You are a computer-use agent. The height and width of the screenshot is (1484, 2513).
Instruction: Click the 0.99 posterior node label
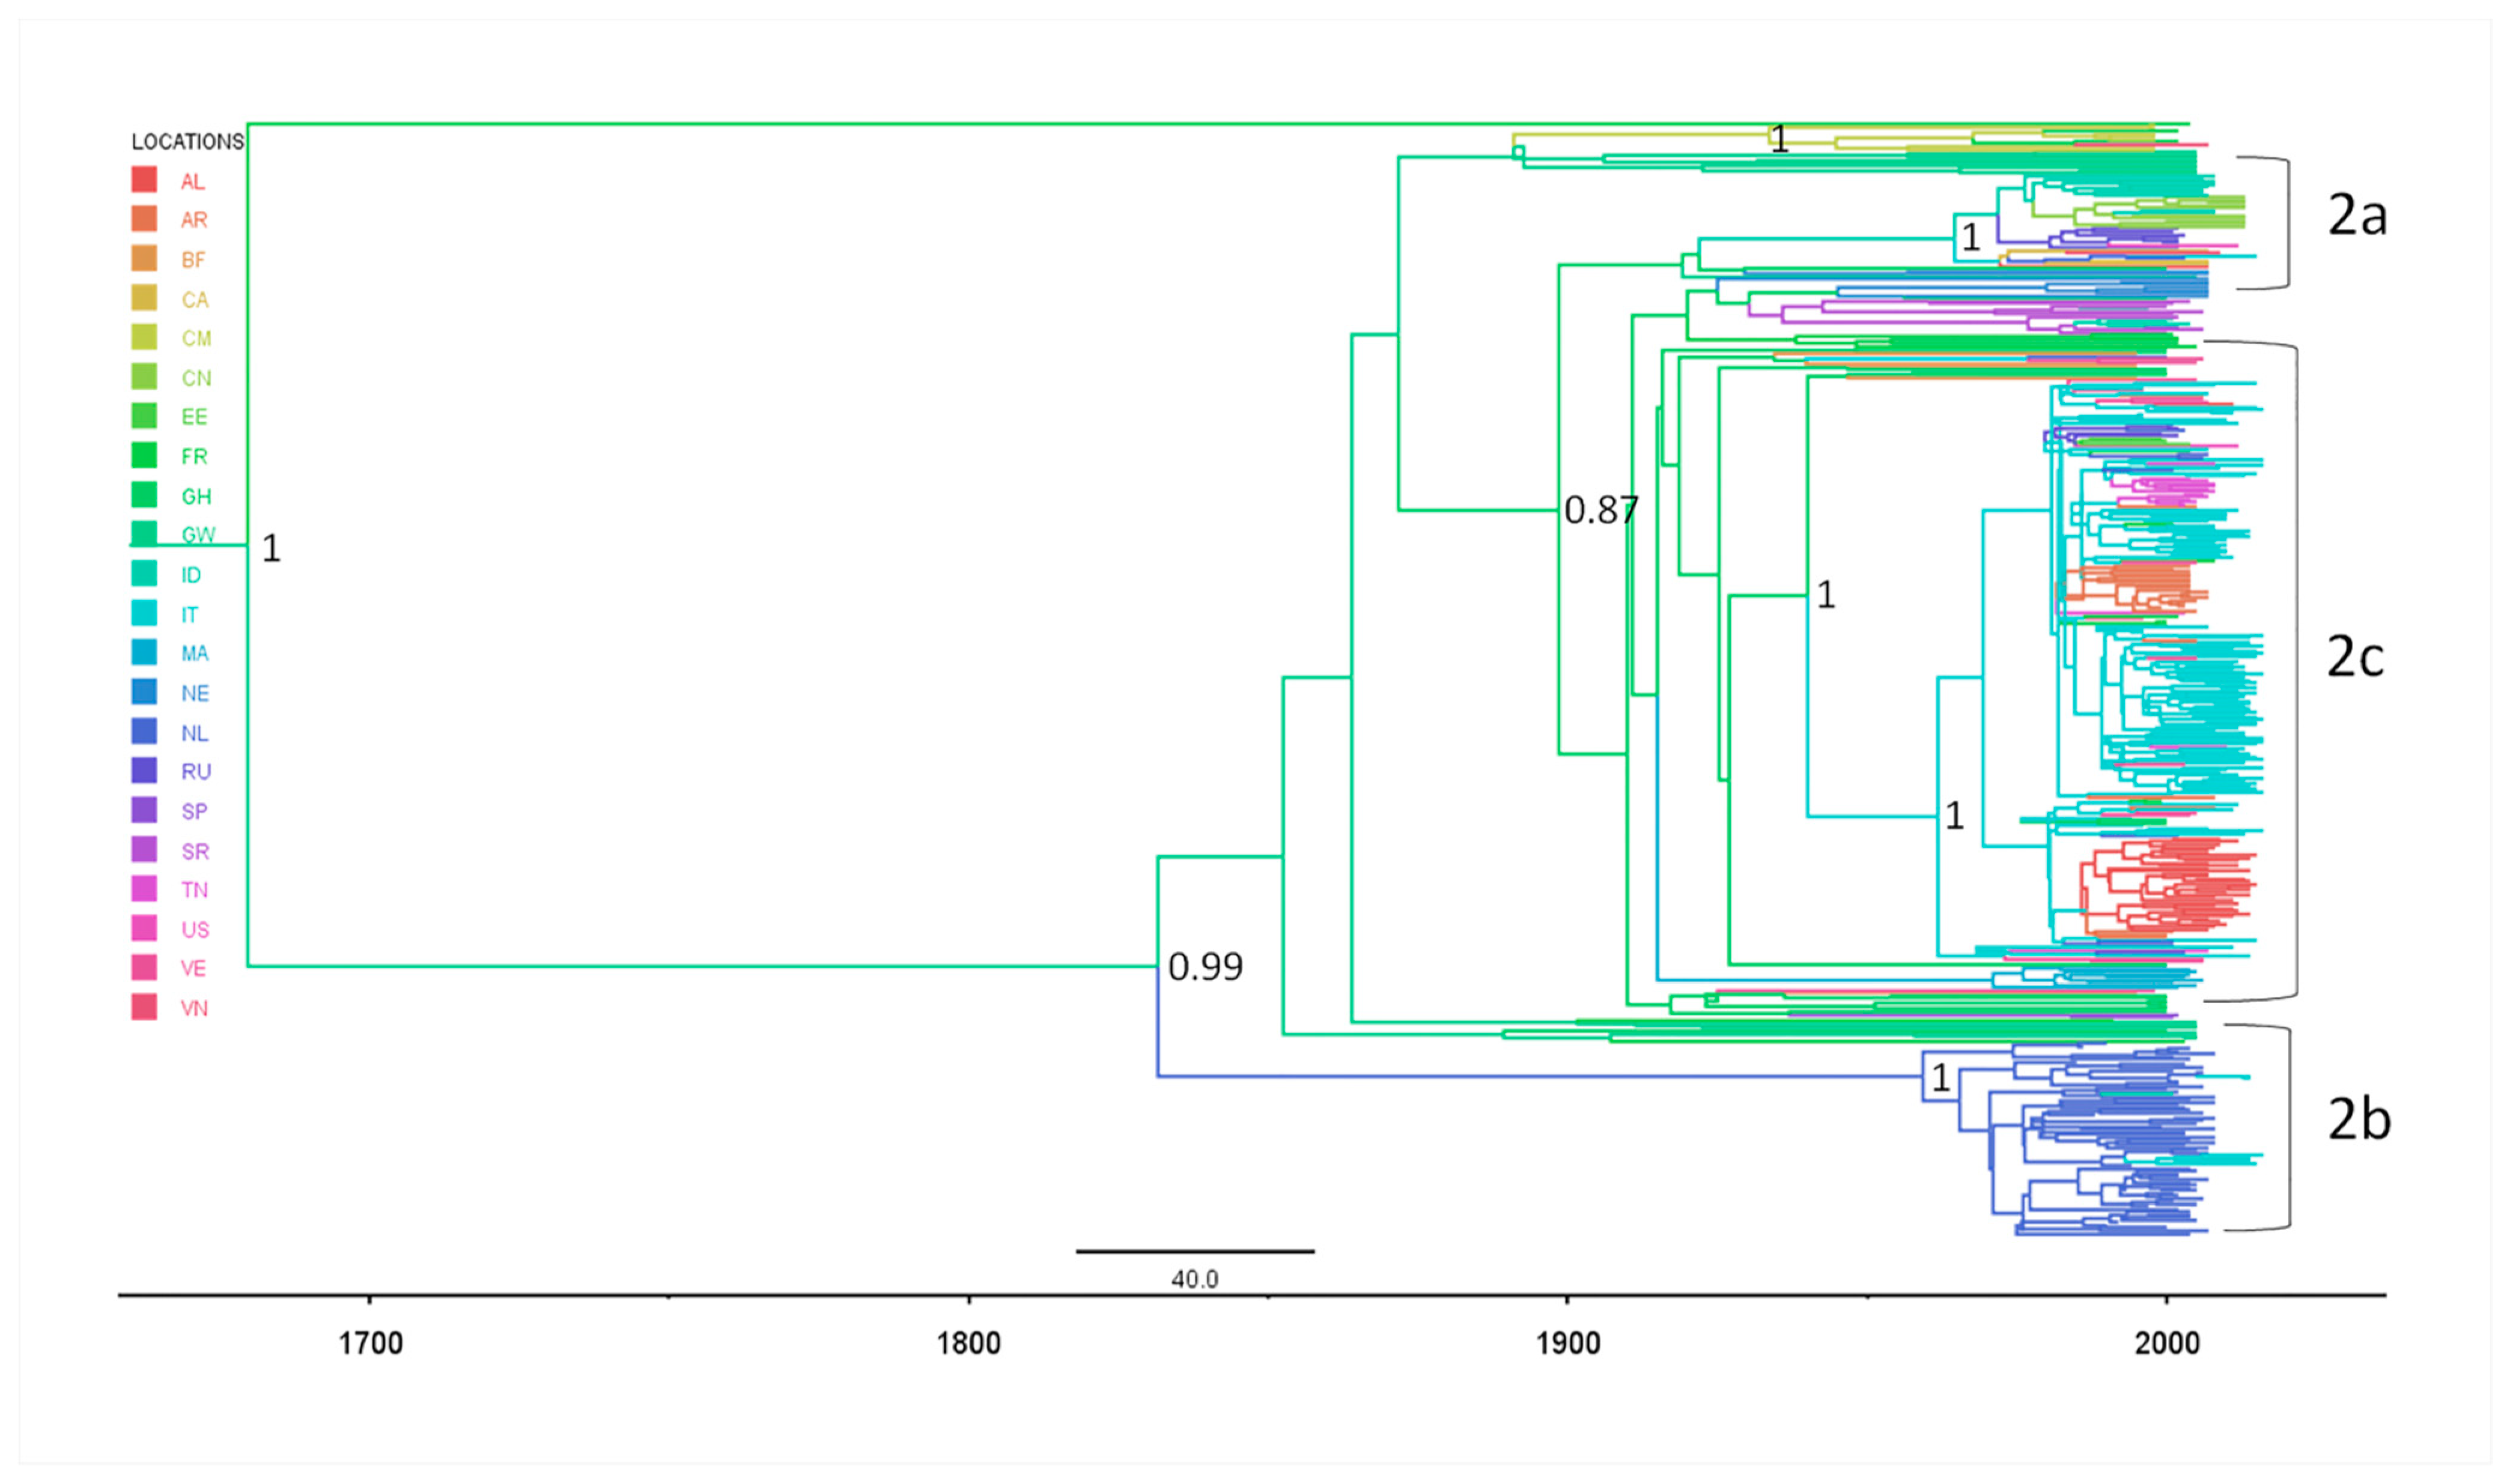pyautogui.click(x=1205, y=967)
